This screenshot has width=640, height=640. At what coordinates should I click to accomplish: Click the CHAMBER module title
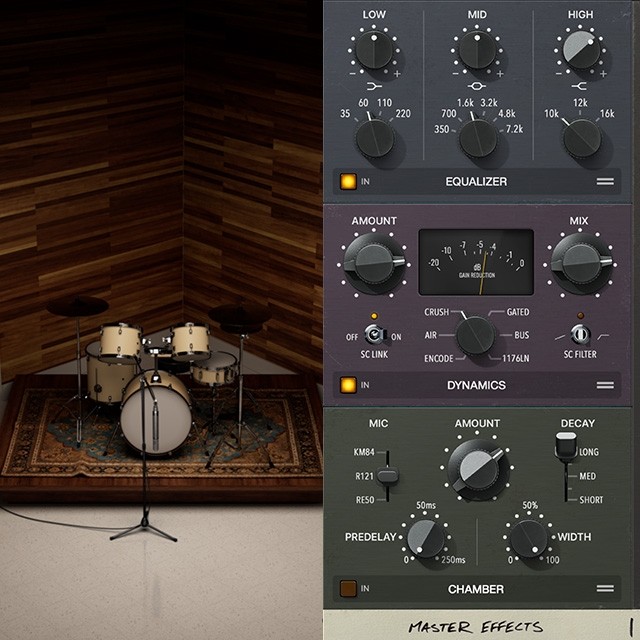pyautogui.click(x=476, y=589)
